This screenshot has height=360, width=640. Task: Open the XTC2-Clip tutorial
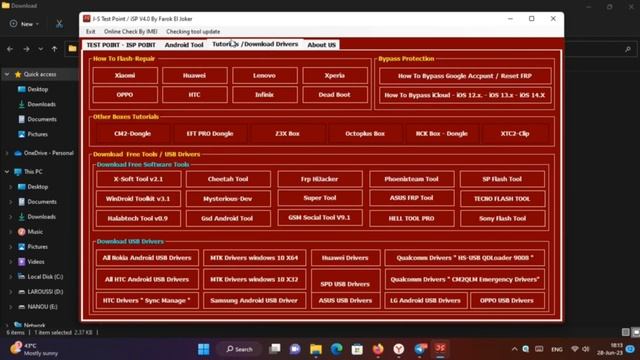tap(515, 133)
